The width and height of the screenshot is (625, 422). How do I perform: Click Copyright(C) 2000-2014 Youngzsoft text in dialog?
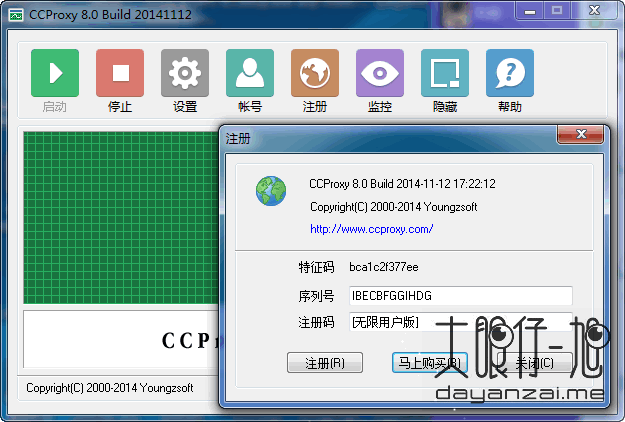[393, 207]
